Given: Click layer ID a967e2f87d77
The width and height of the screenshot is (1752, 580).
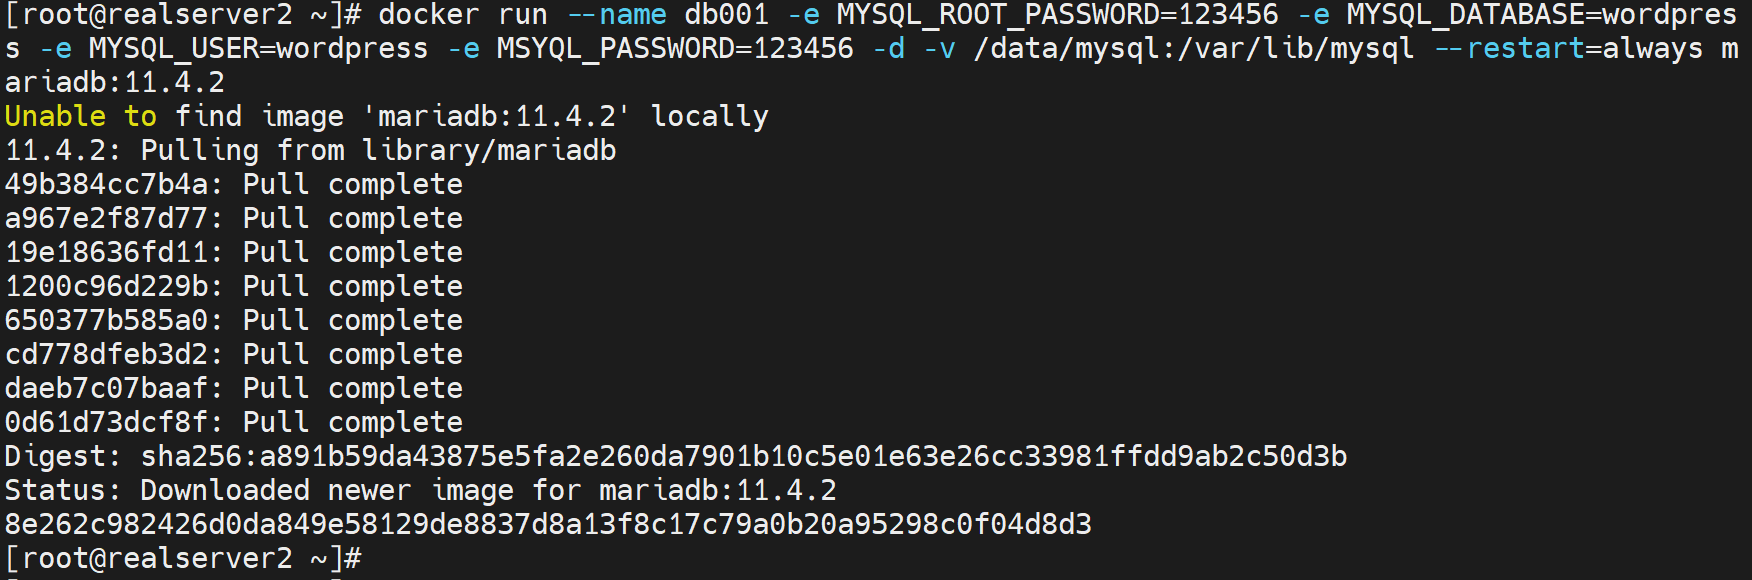Looking at the screenshot, I should pos(107,219).
